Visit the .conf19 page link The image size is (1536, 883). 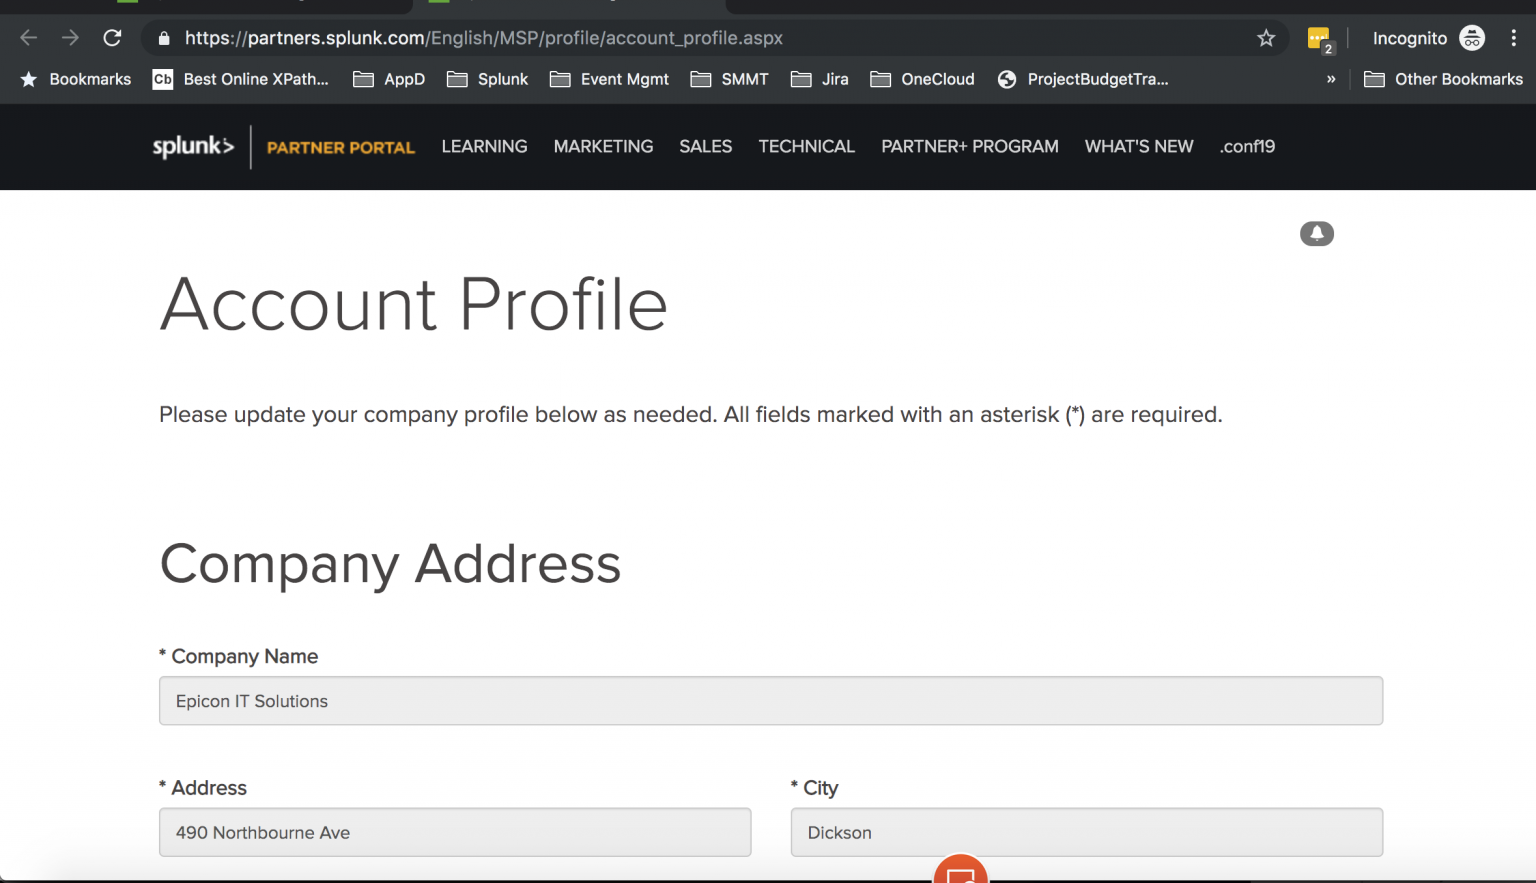(x=1247, y=146)
